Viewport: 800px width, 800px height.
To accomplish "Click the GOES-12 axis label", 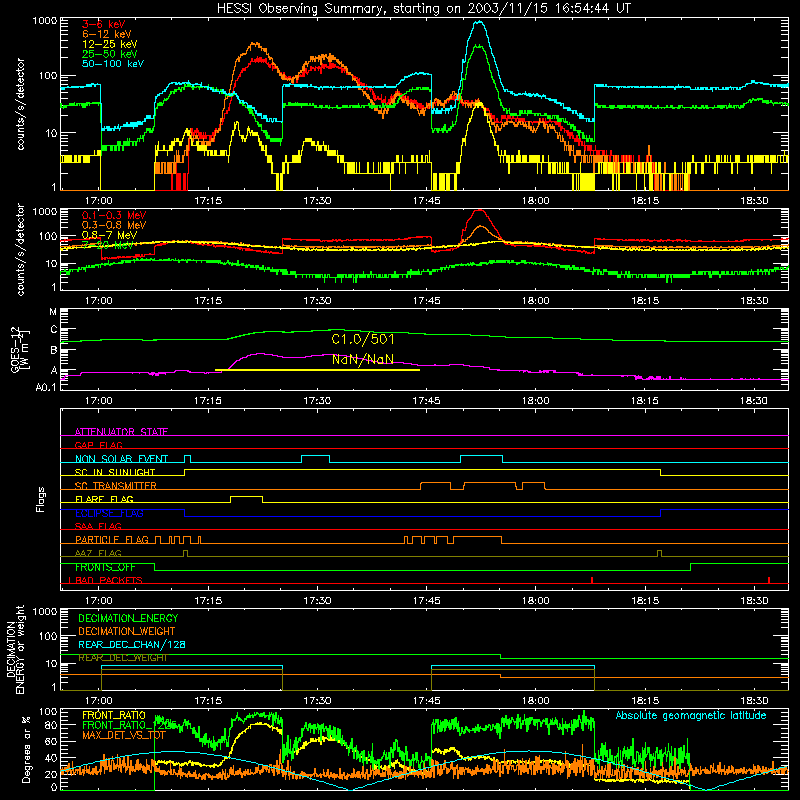I will coord(18,349).
